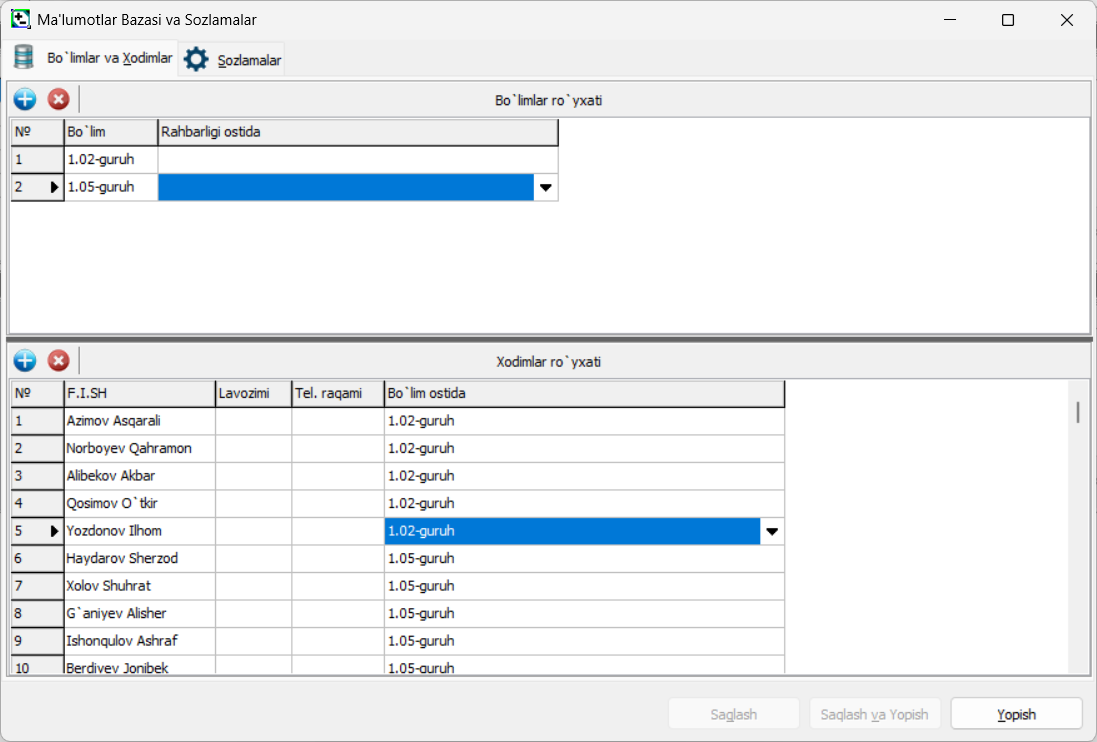Click the Rahbarligi ostida column header
Screen dimensions: 1097x742
pos(358,132)
